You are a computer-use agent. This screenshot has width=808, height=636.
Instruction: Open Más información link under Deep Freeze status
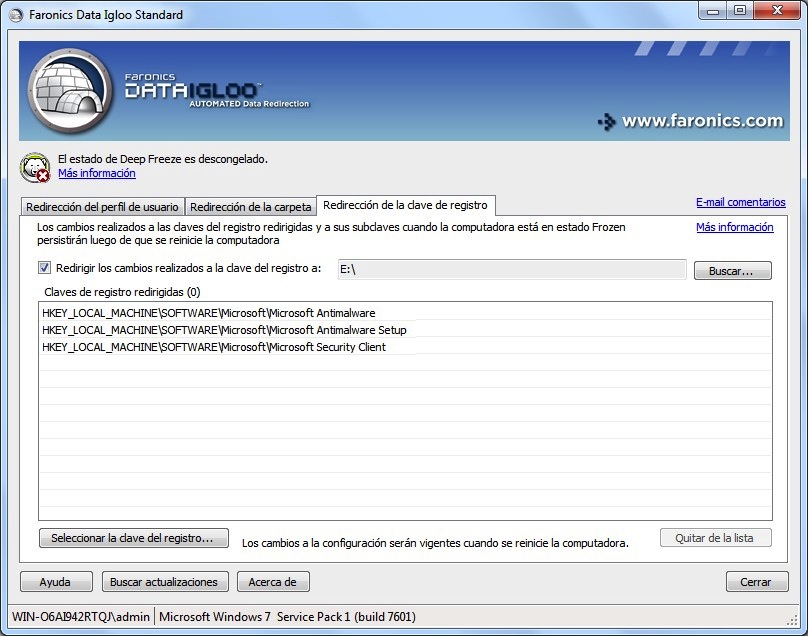click(x=97, y=173)
